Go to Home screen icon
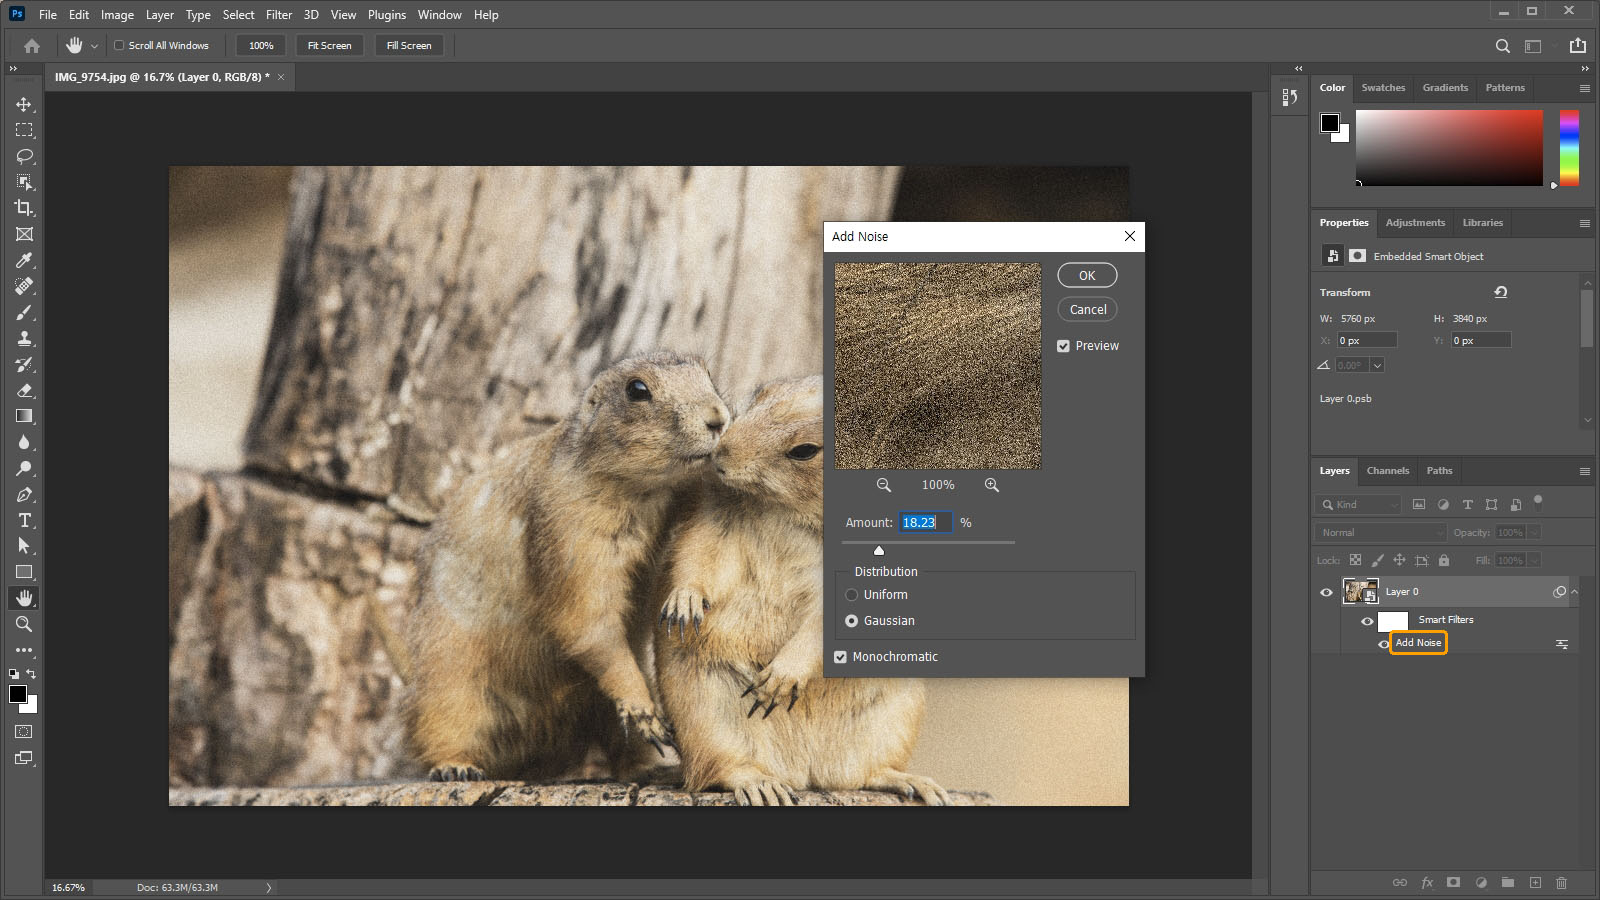The image size is (1600, 900). (x=32, y=46)
